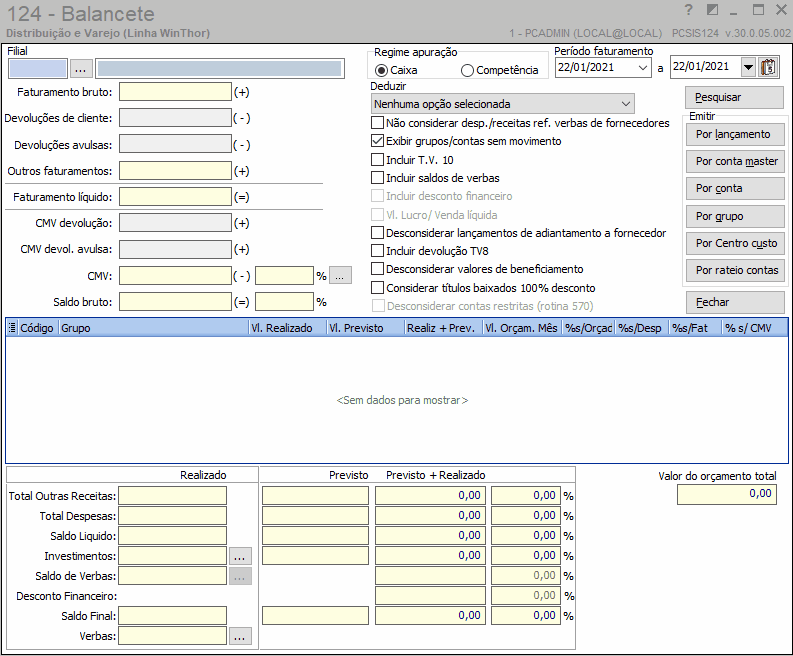Enable Incluir saldos de verbas
793x656 pixels.
(377, 178)
